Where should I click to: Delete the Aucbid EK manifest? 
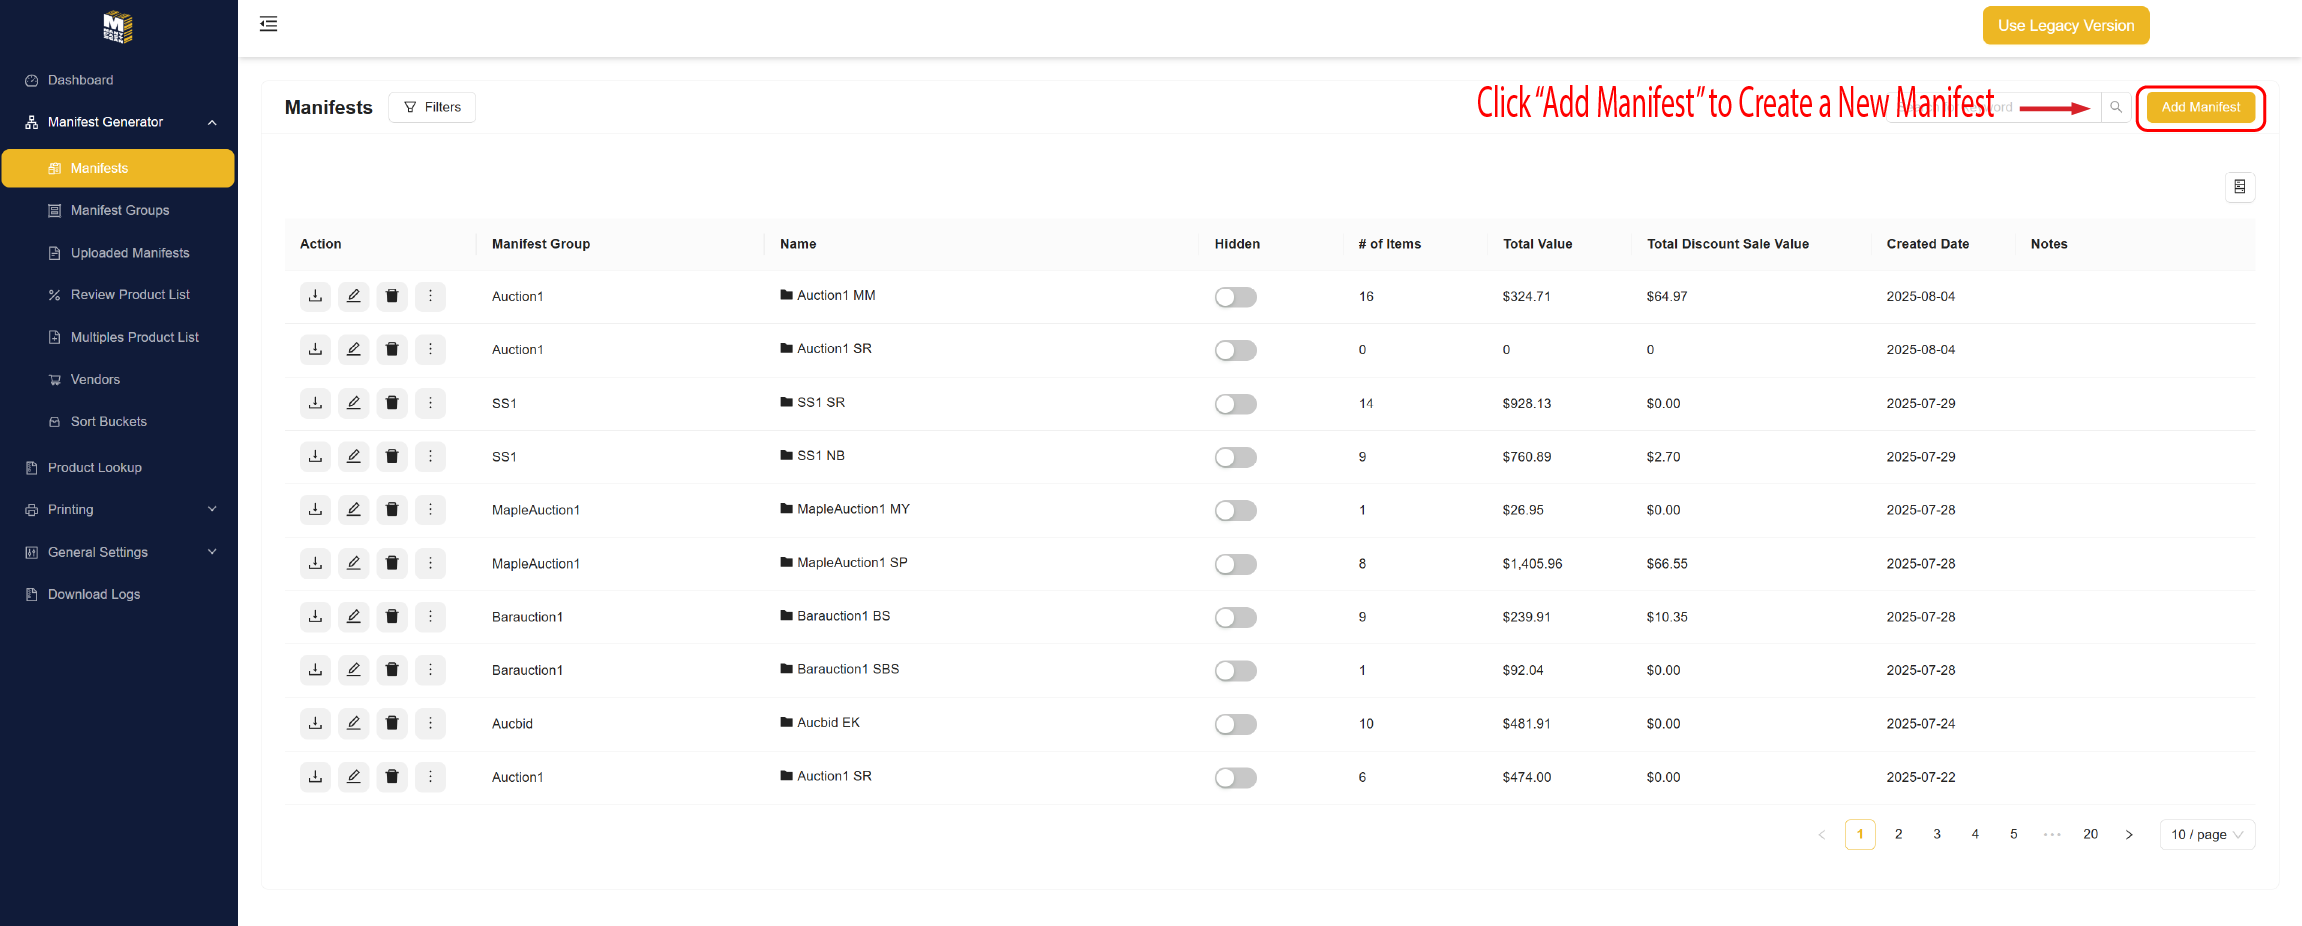392,723
